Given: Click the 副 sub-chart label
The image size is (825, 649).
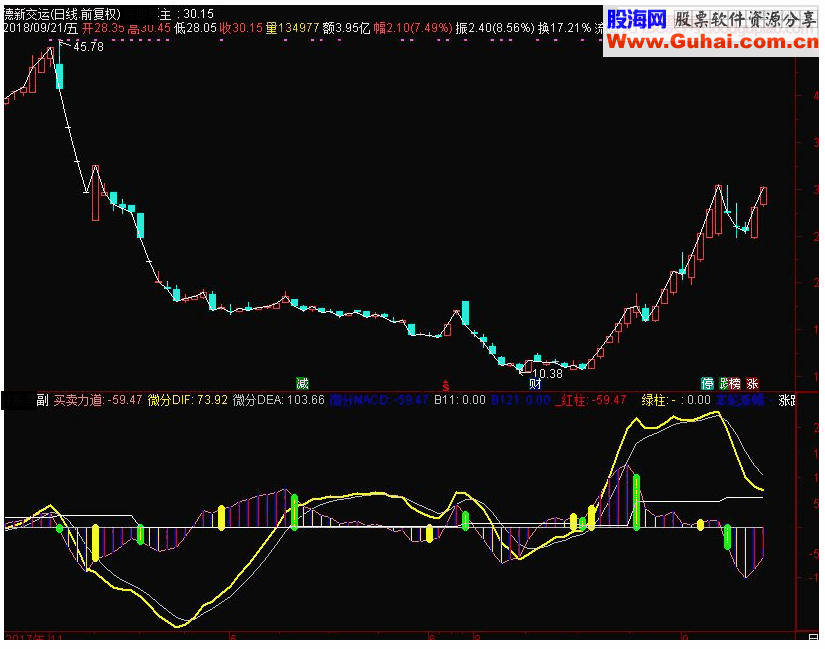Looking at the screenshot, I should [x=42, y=400].
